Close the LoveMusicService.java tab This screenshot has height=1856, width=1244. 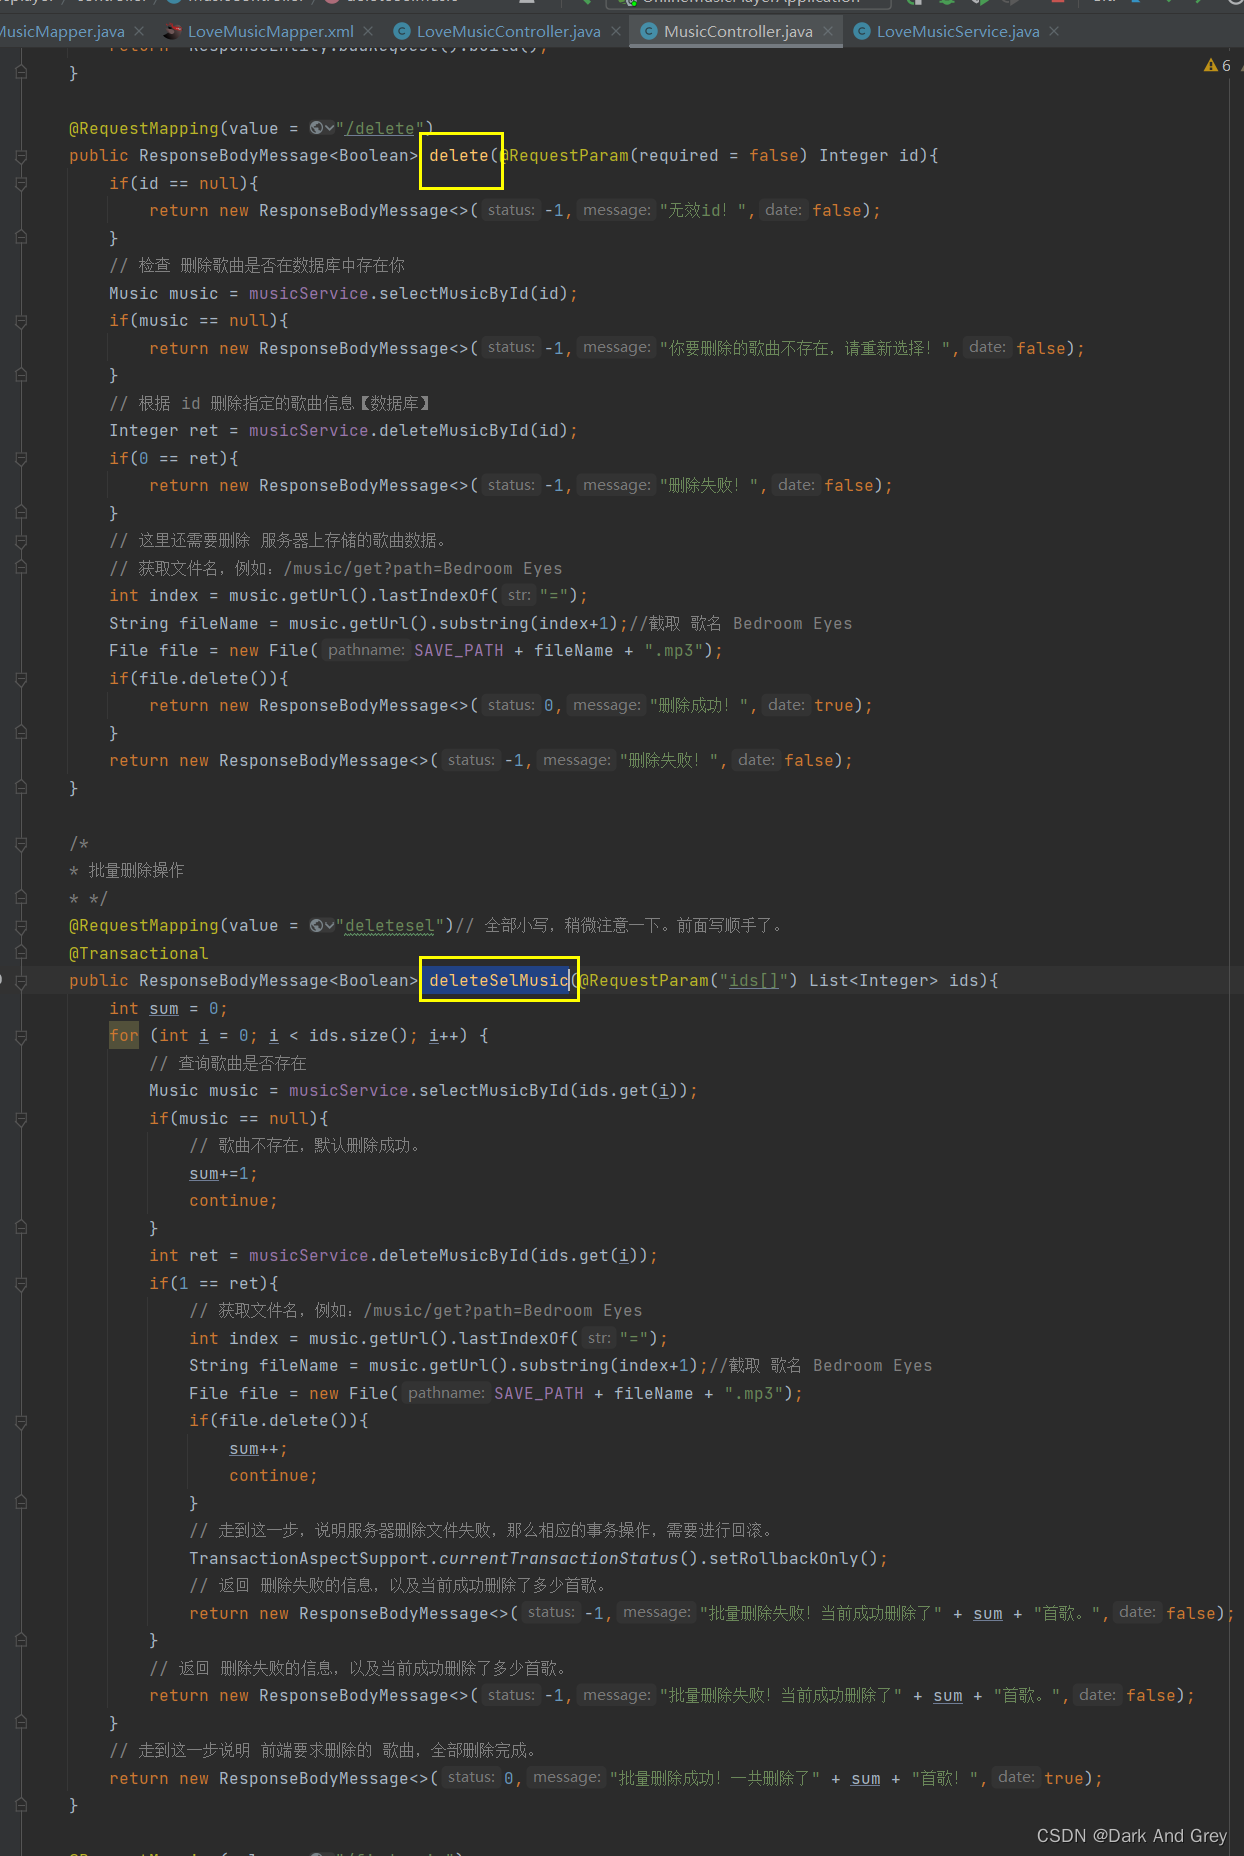click(x=1054, y=31)
